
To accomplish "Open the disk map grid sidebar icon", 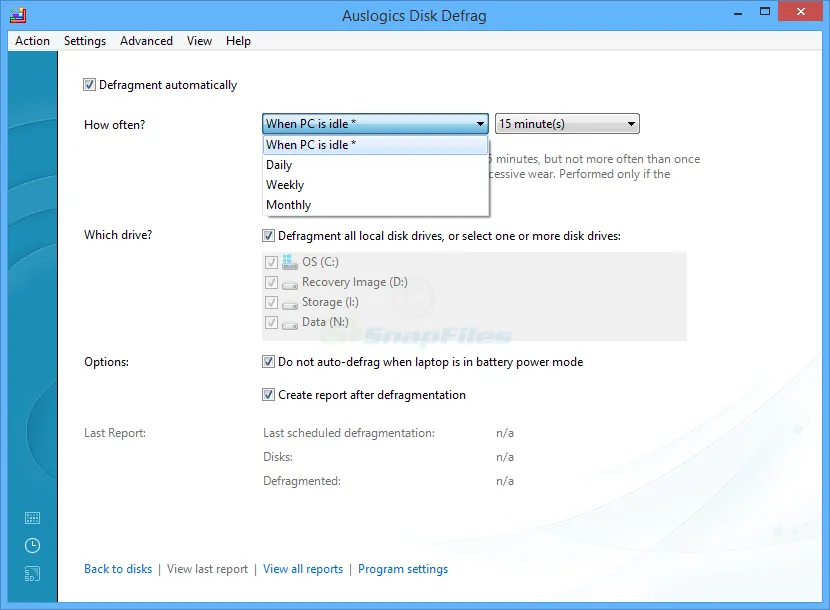I will click(x=32, y=518).
